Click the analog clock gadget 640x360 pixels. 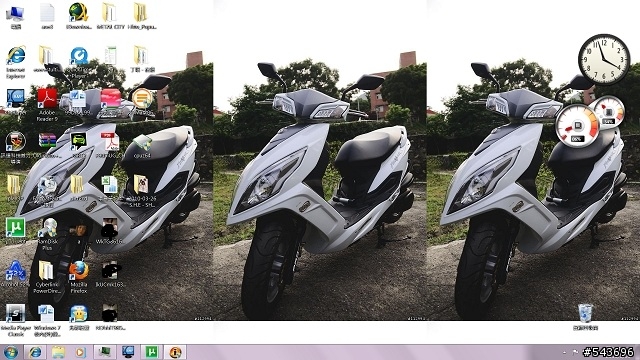click(604, 59)
